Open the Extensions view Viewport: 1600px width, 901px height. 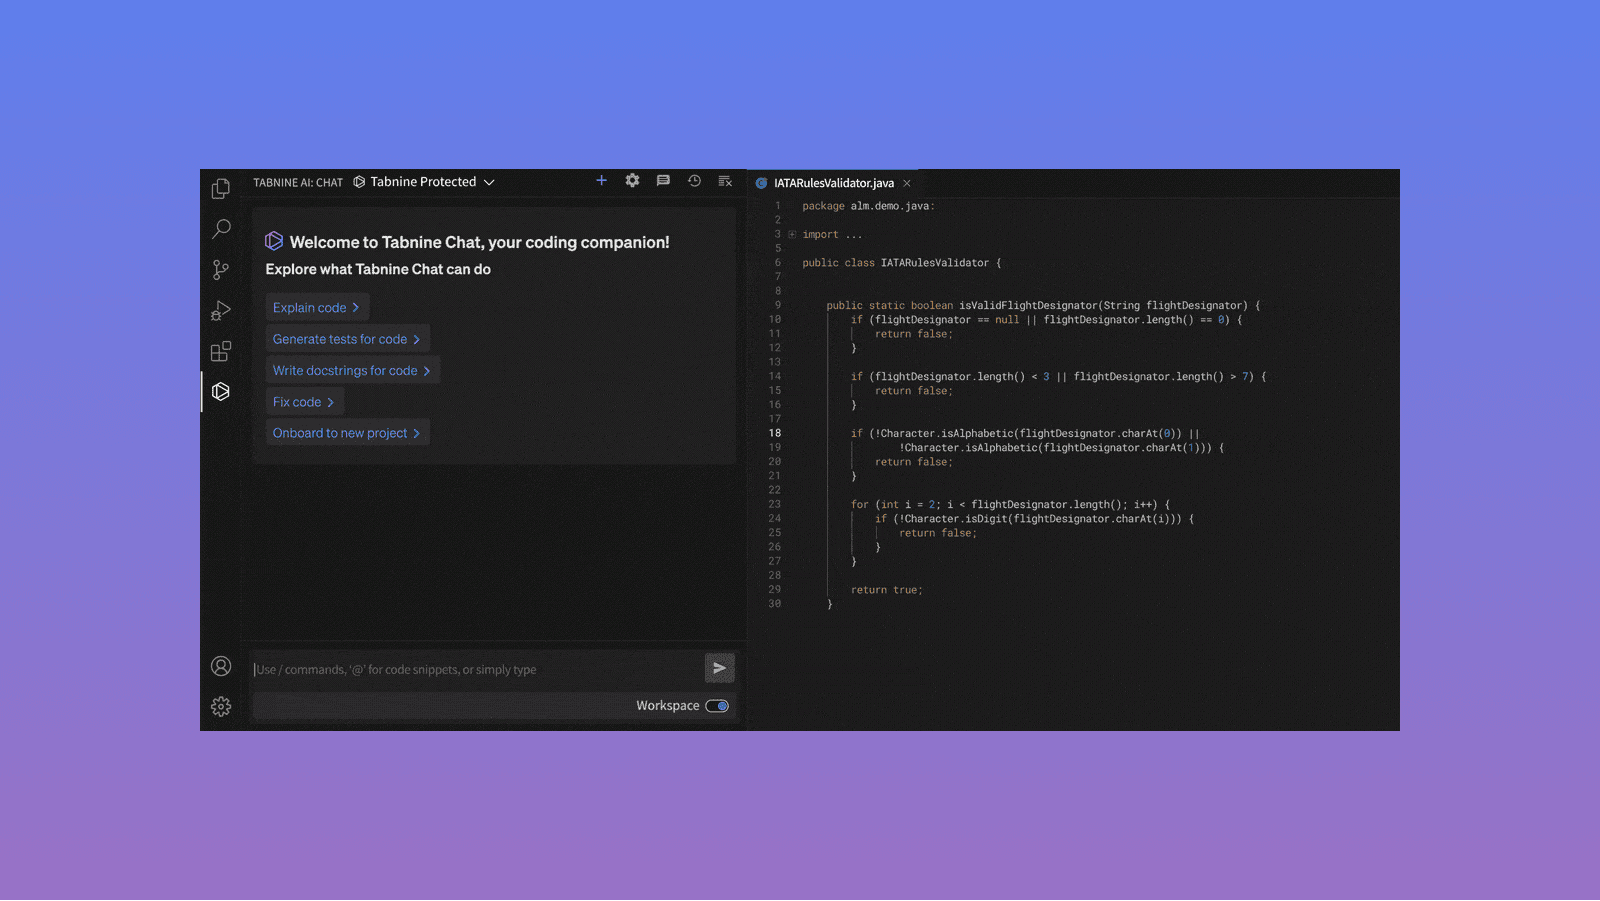click(221, 351)
